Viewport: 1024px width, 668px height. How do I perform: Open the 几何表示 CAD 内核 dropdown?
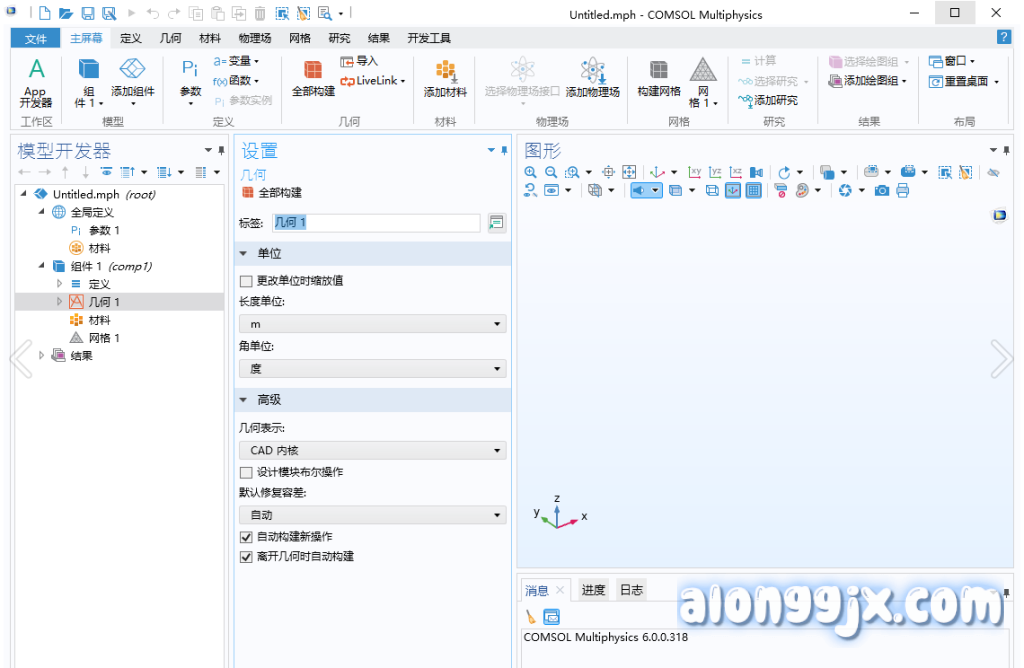tap(372, 451)
